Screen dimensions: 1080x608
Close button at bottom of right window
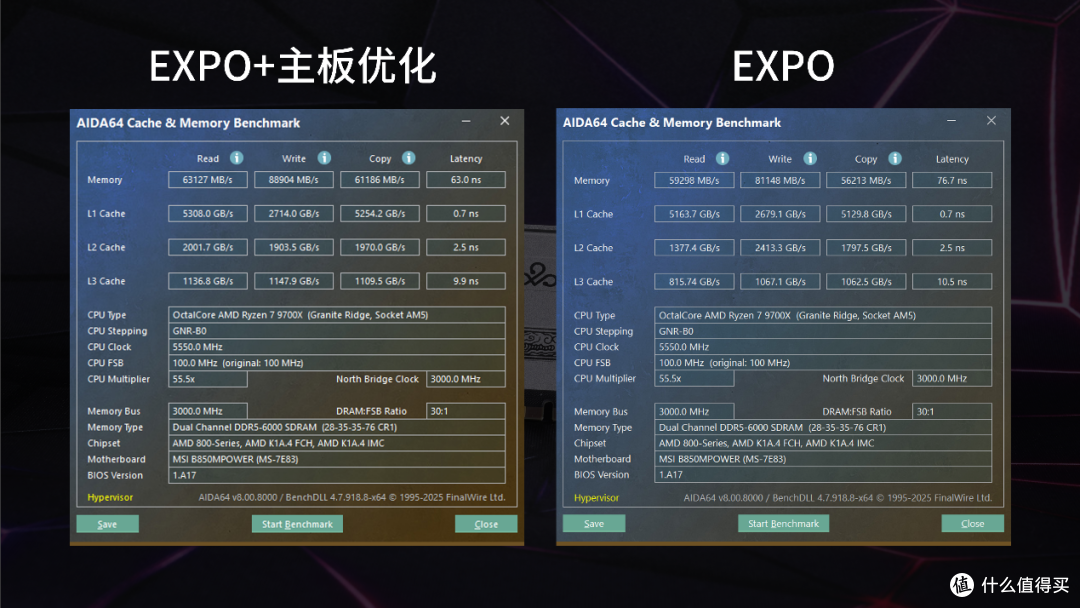click(972, 523)
